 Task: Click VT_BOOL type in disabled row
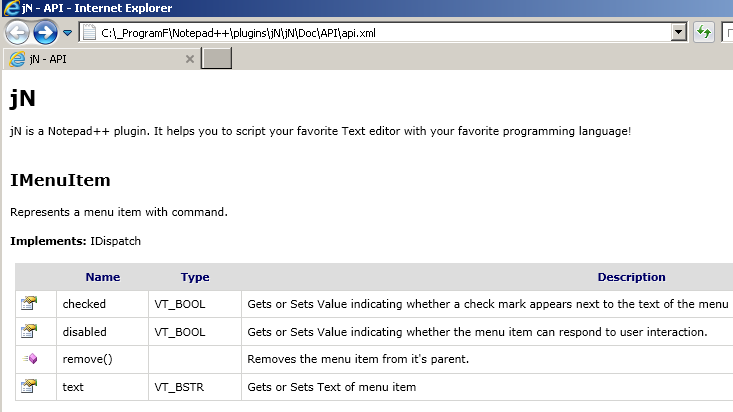click(180, 332)
